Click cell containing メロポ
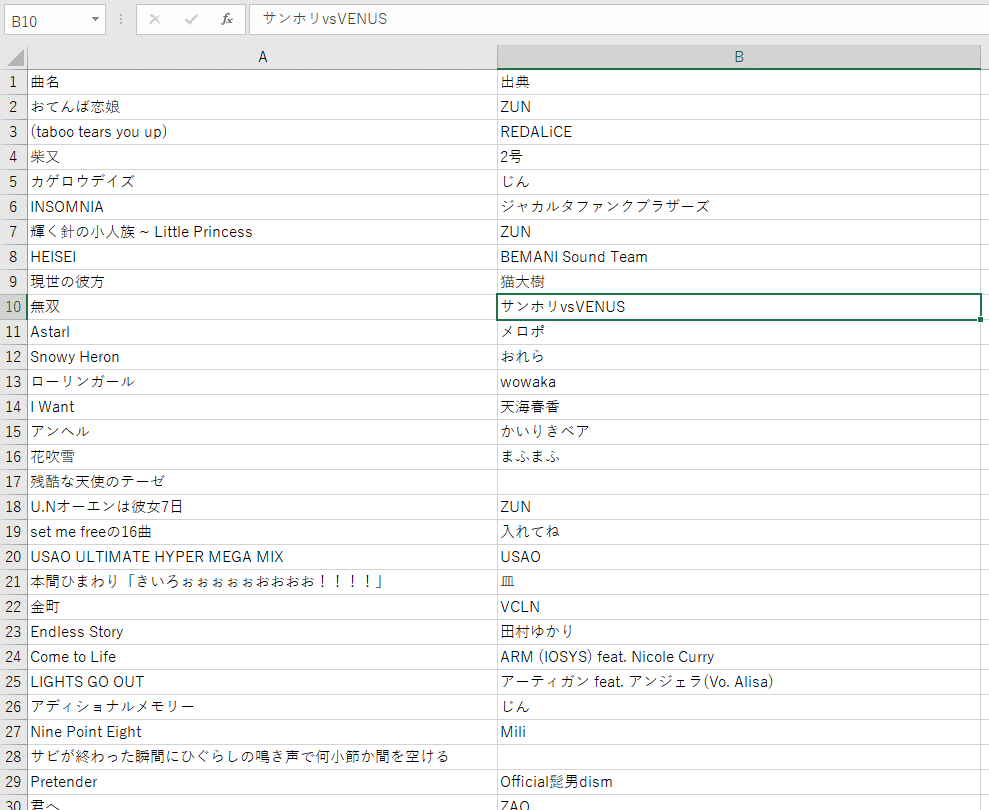The image size is (989, 810). pos(739,332)
